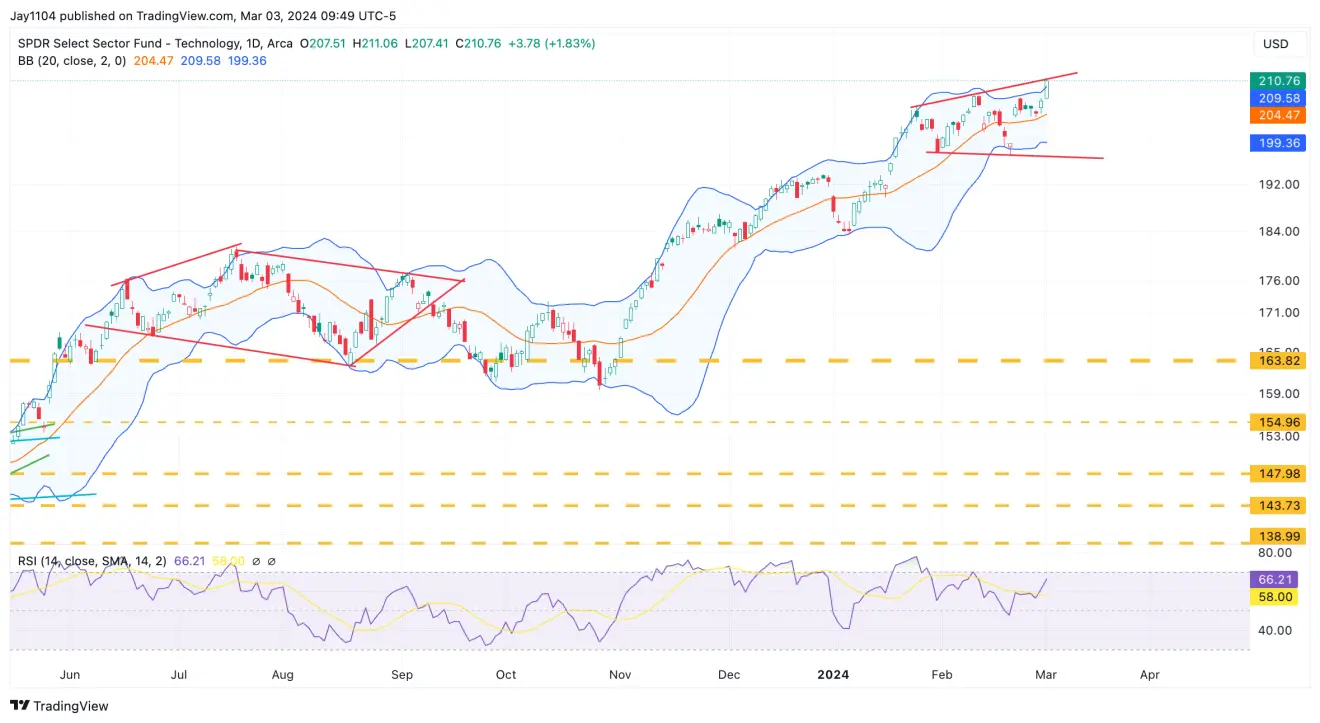
Task: Click the 199.36 value in BB legend
Action: pos(248,60)
